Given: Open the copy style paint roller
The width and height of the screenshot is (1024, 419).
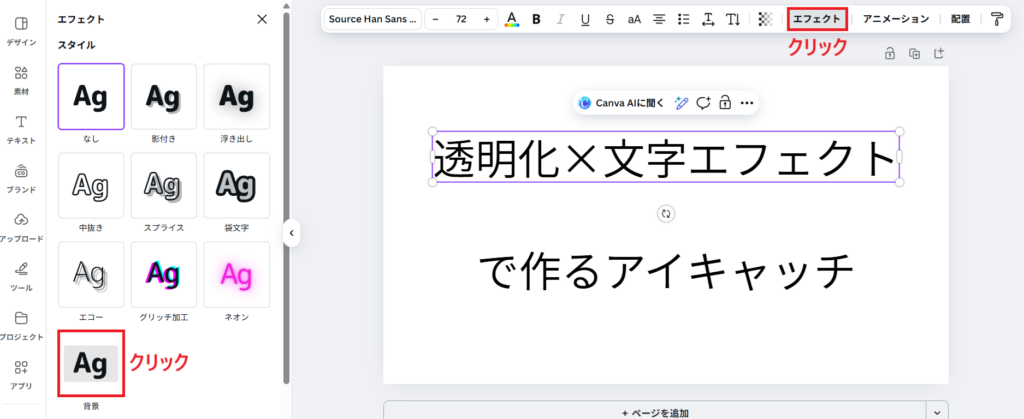Looking at the screenshot, I should pos(996,19).
